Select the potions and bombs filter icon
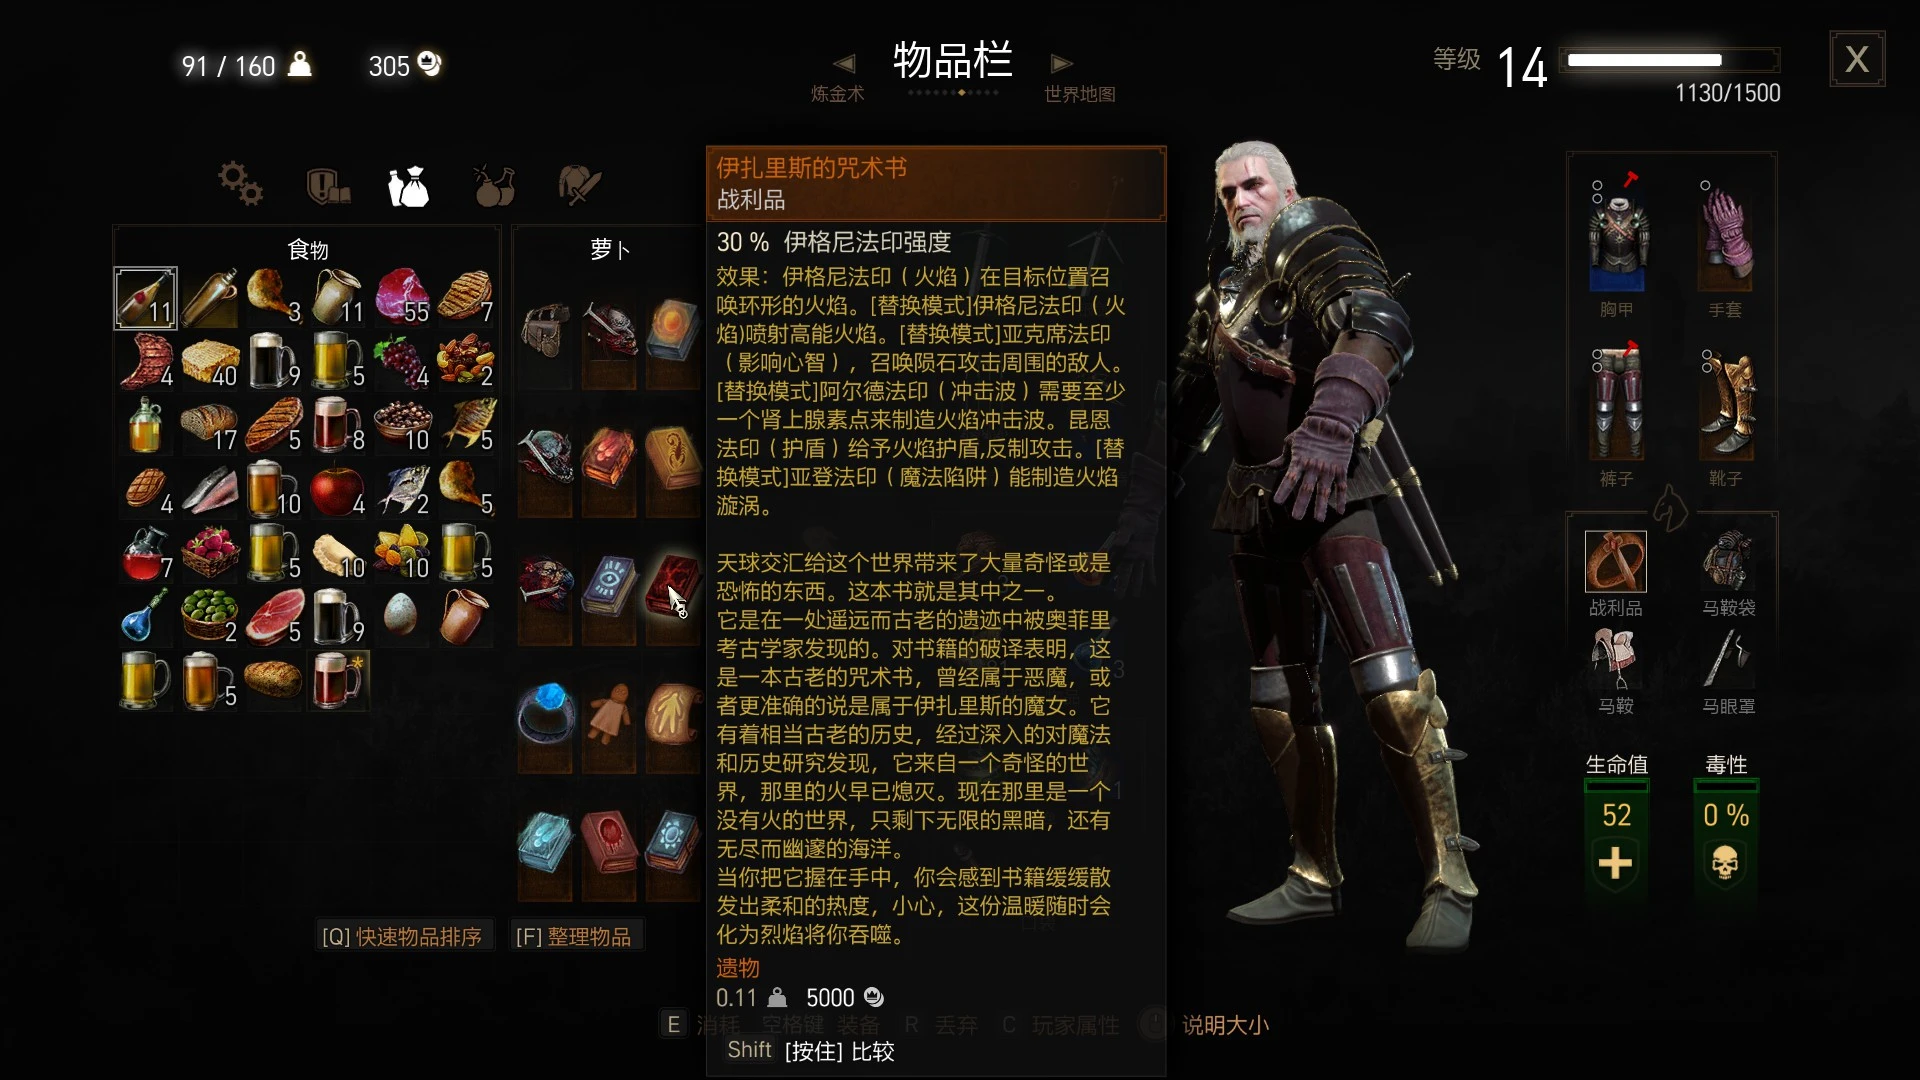 point(494,185)
